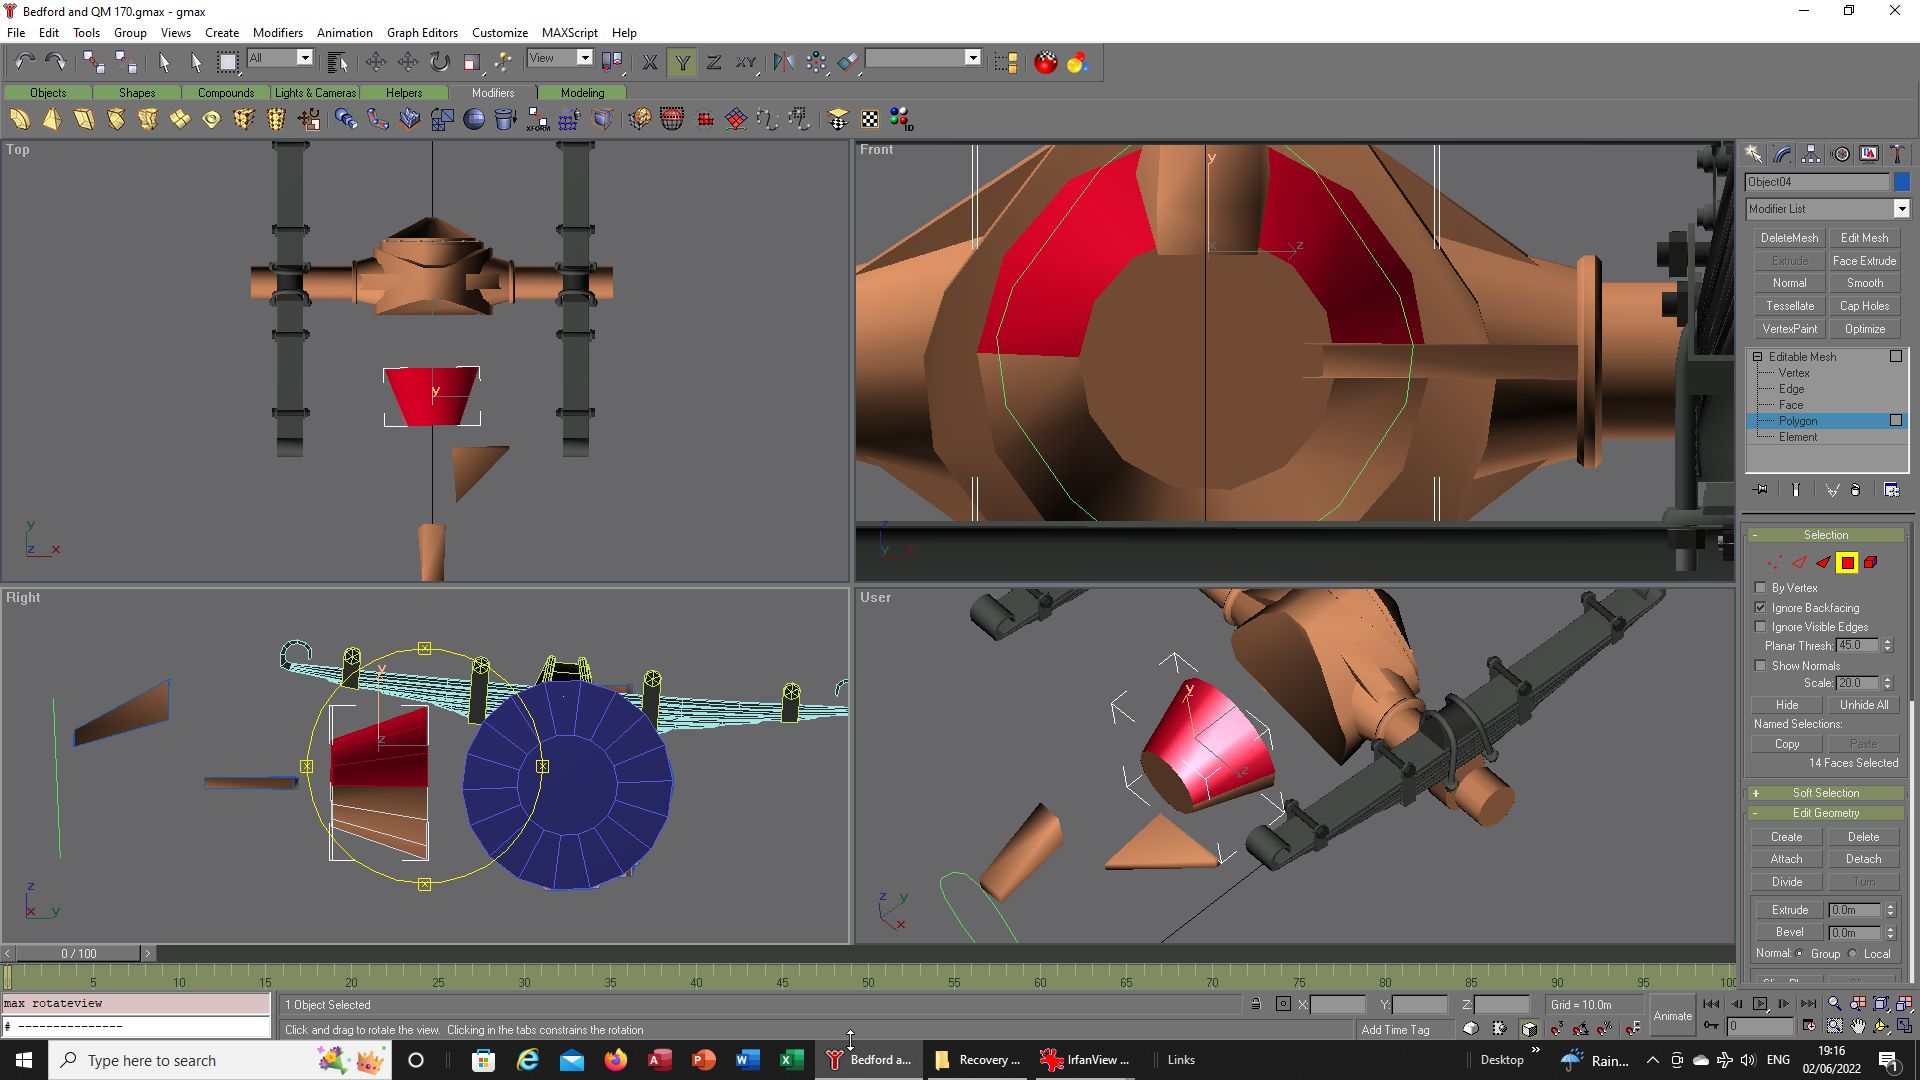Image resolution: width=1920 pixels, height=1080 pixels.
Task: Activate polygon selection level icon
Action: pos(1847,563)
